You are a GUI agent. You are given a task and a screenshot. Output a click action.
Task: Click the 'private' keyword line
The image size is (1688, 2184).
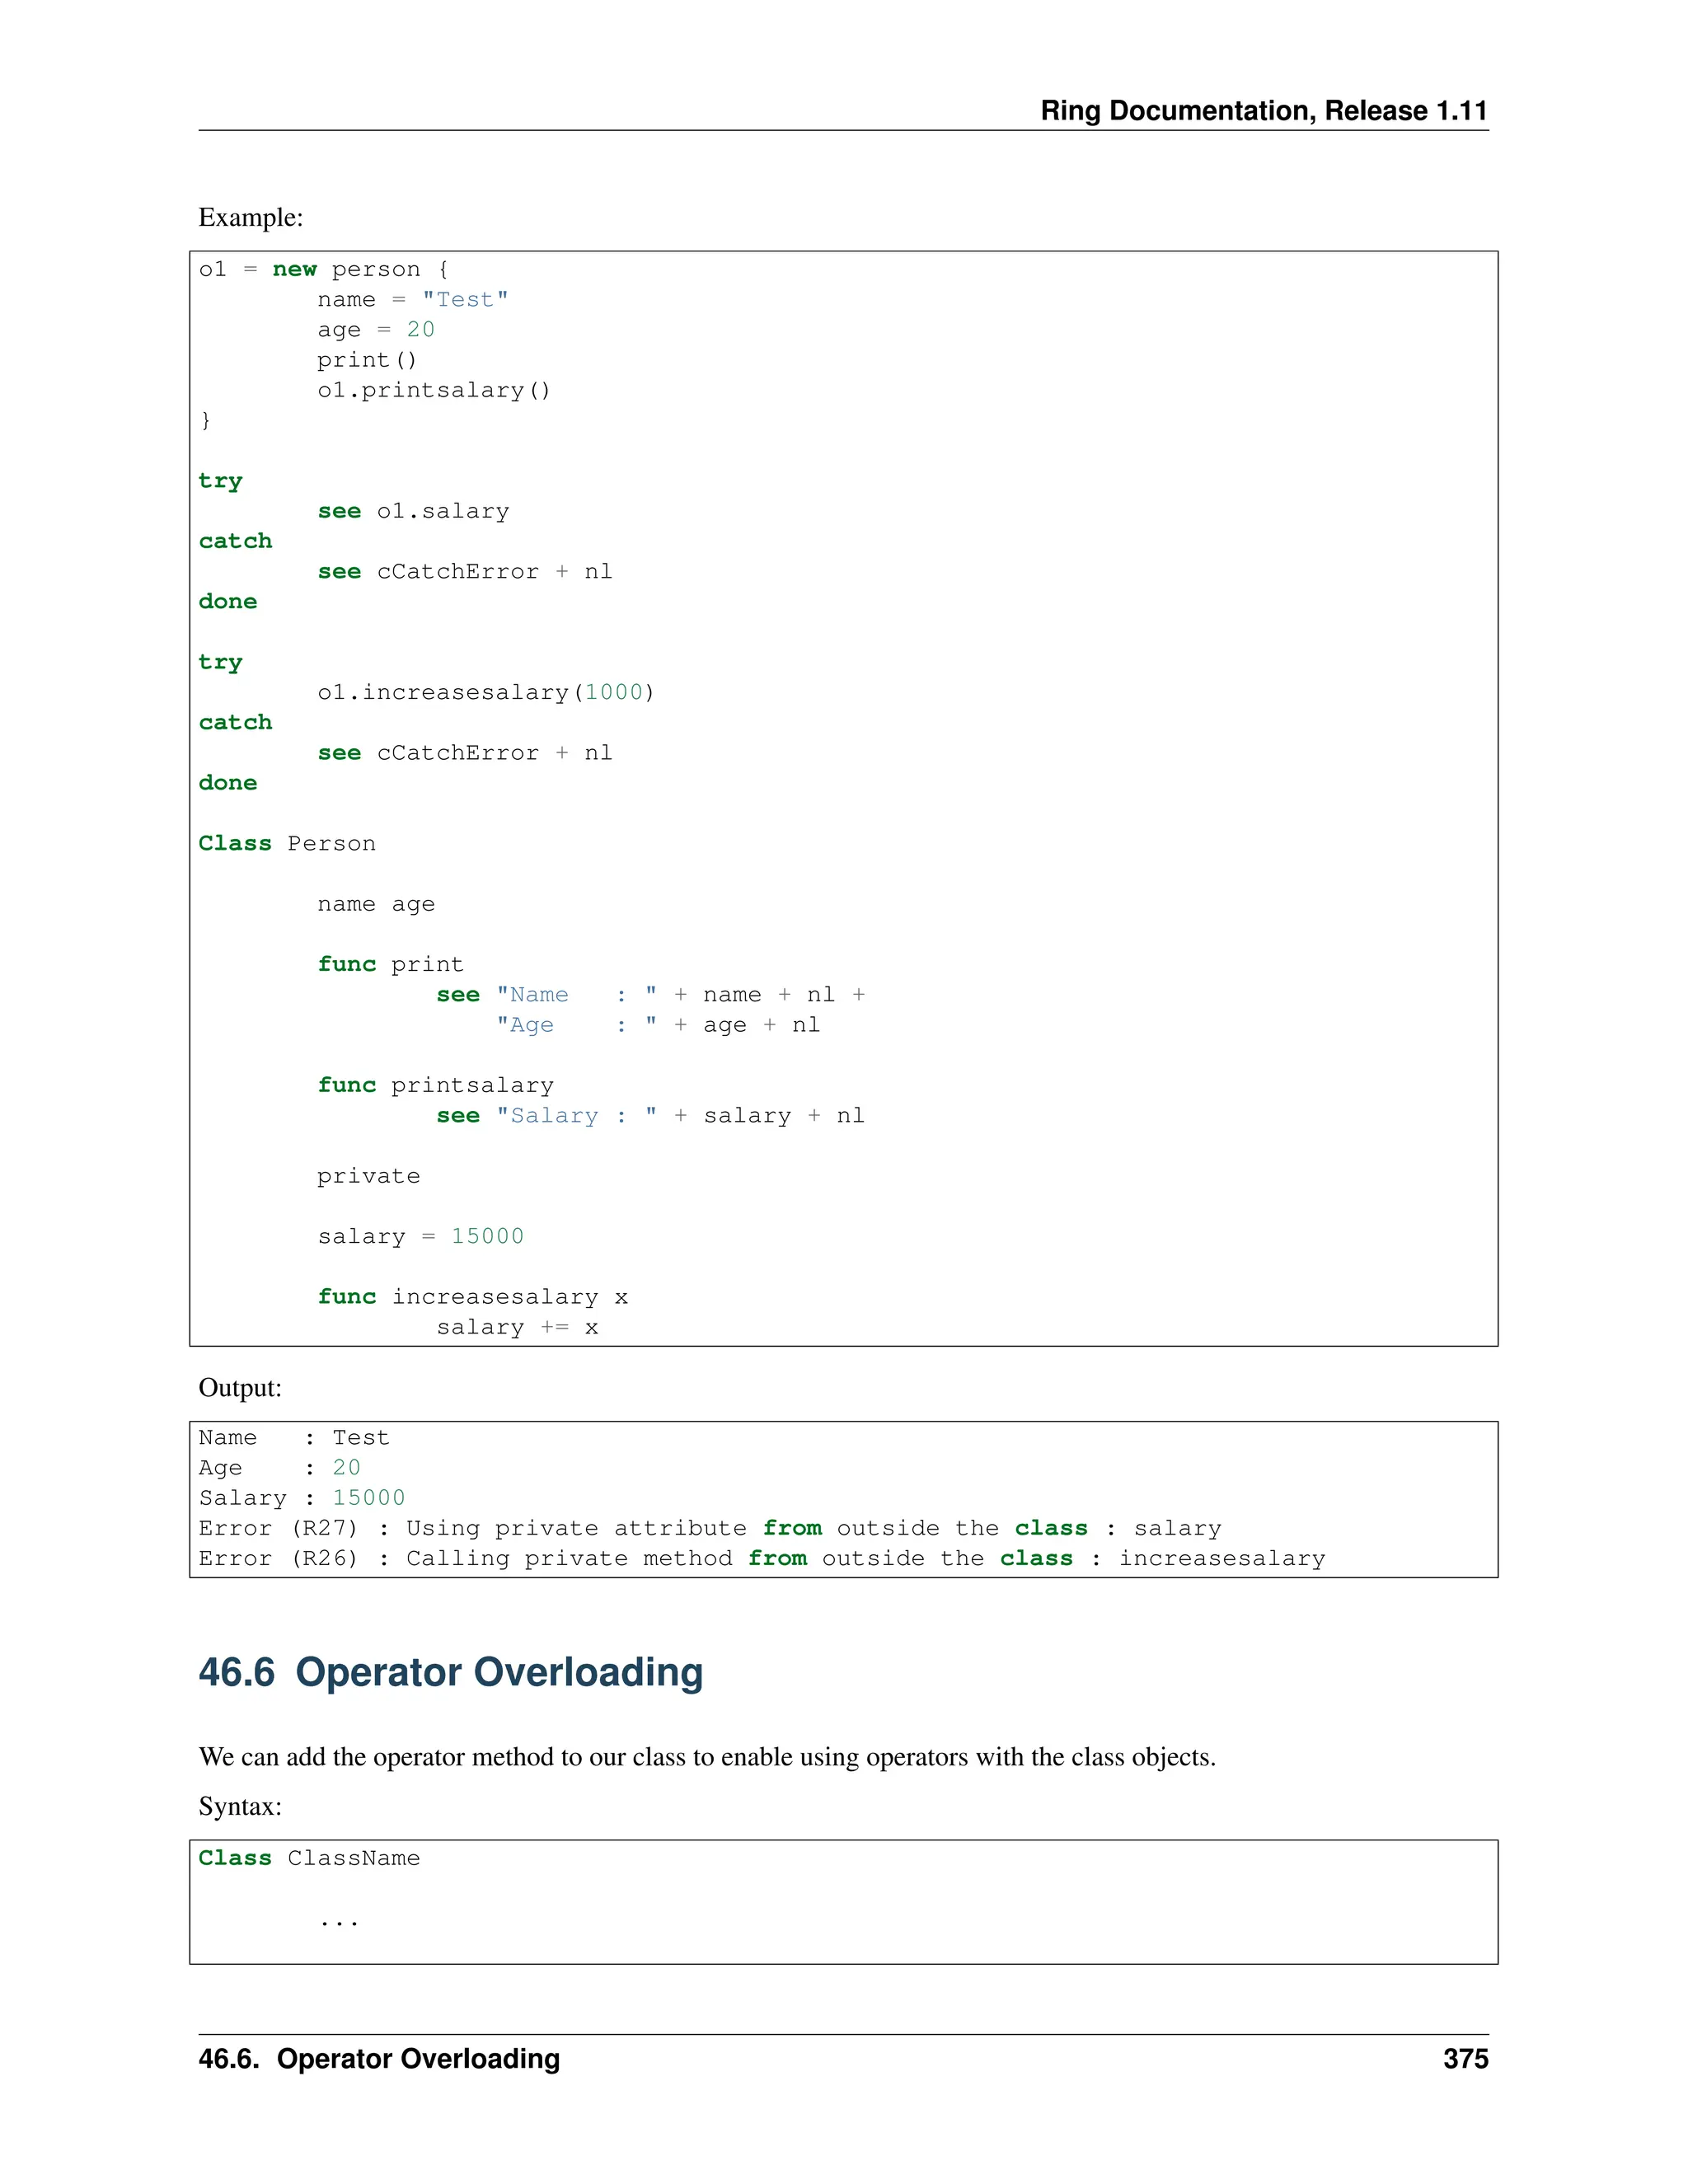368,1176
